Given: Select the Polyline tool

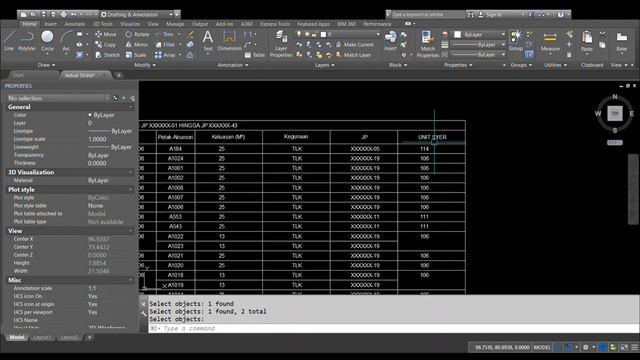Looking at the screenshot, I should pos(27,41).
